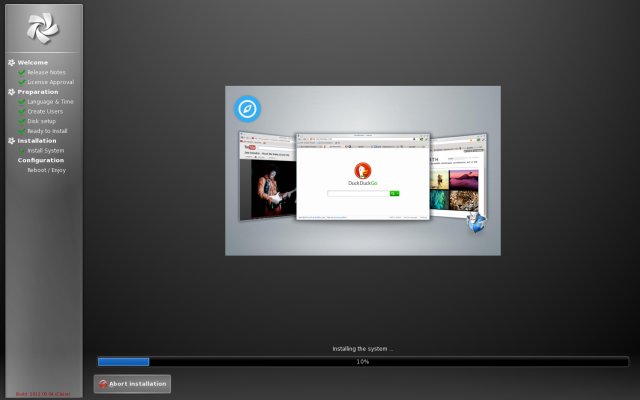Select the Language & Time step

coord(50,102)
